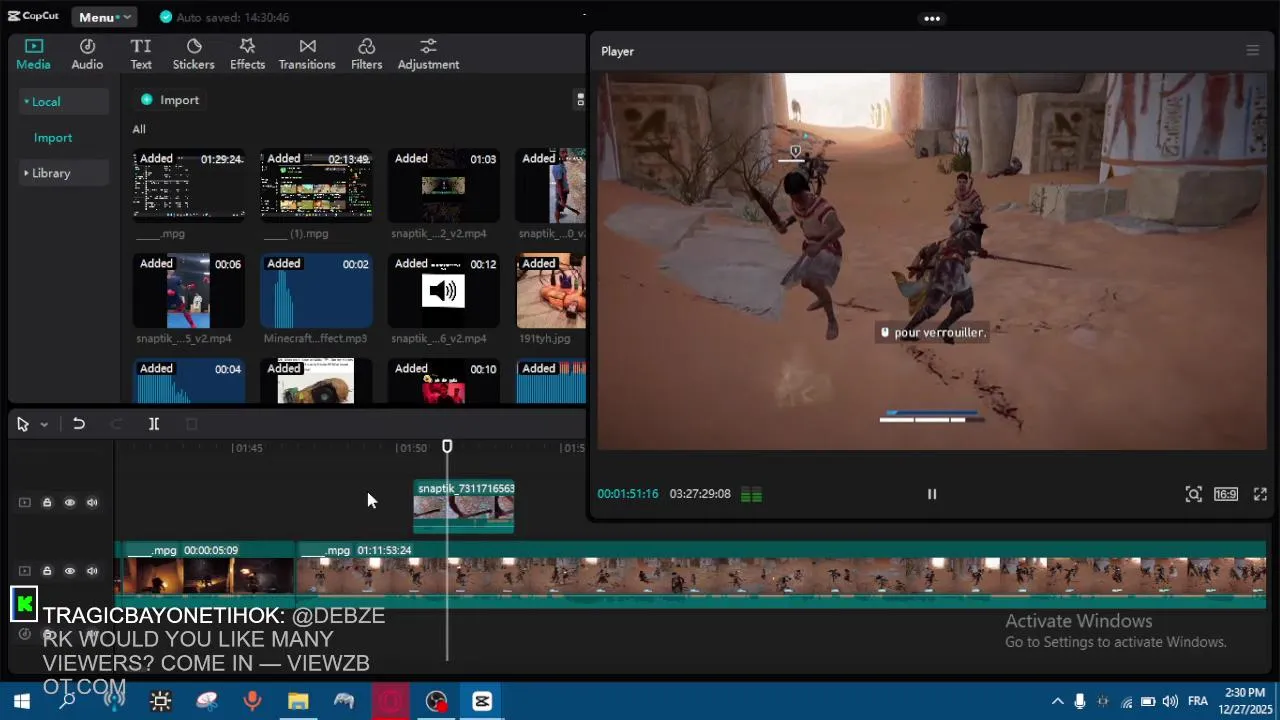
Task: Click the FRA language indicator
Action: [1198, 701]
